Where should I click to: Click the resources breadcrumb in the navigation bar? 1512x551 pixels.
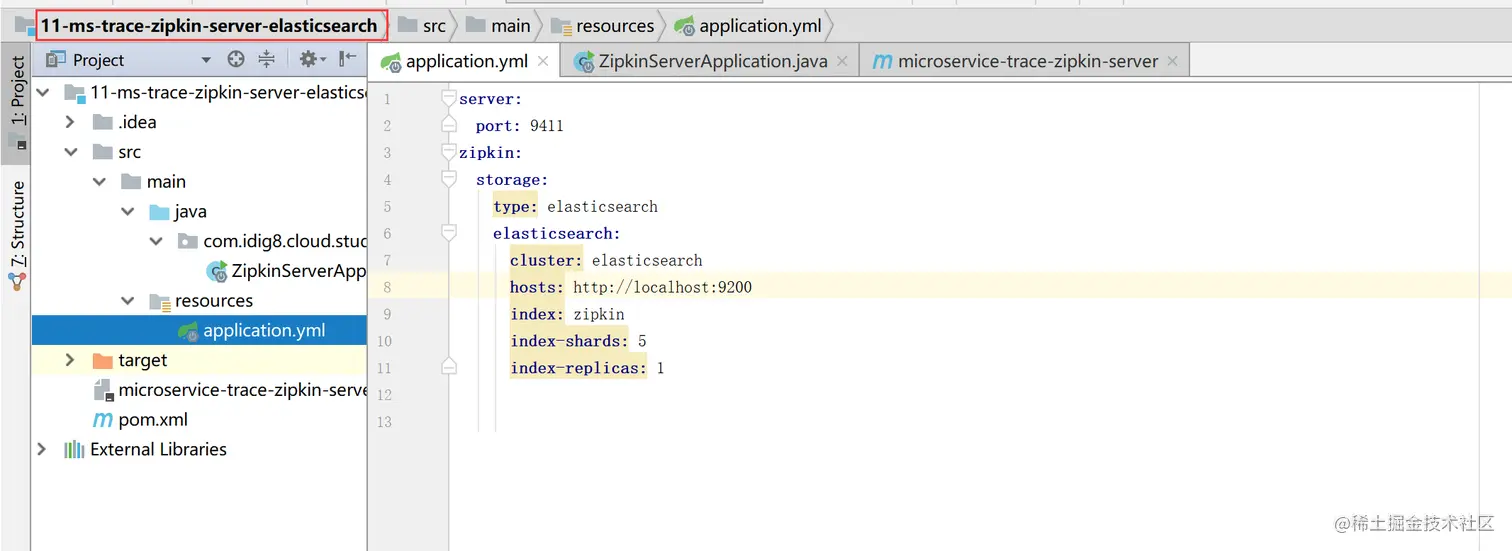[603, 25]
